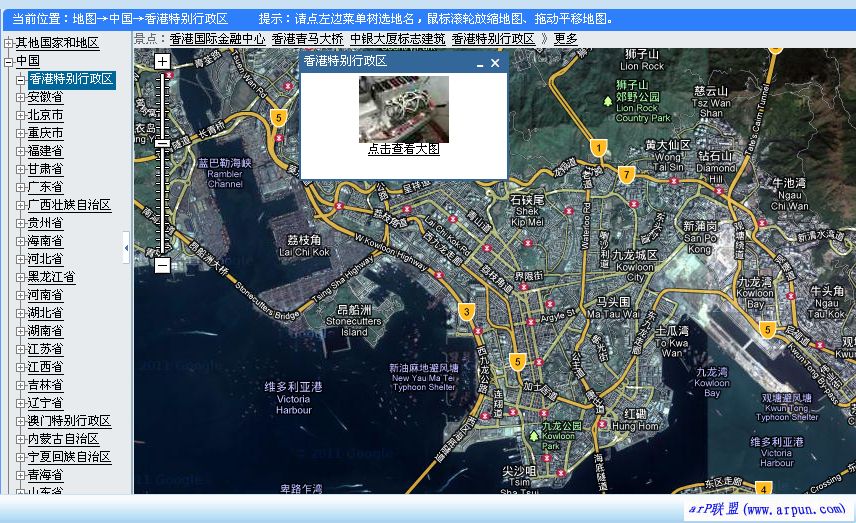Click the Route 3 shield near West Kowloon
The height and width of the screenshot is (523, 856).
click(x=466, y=312)
